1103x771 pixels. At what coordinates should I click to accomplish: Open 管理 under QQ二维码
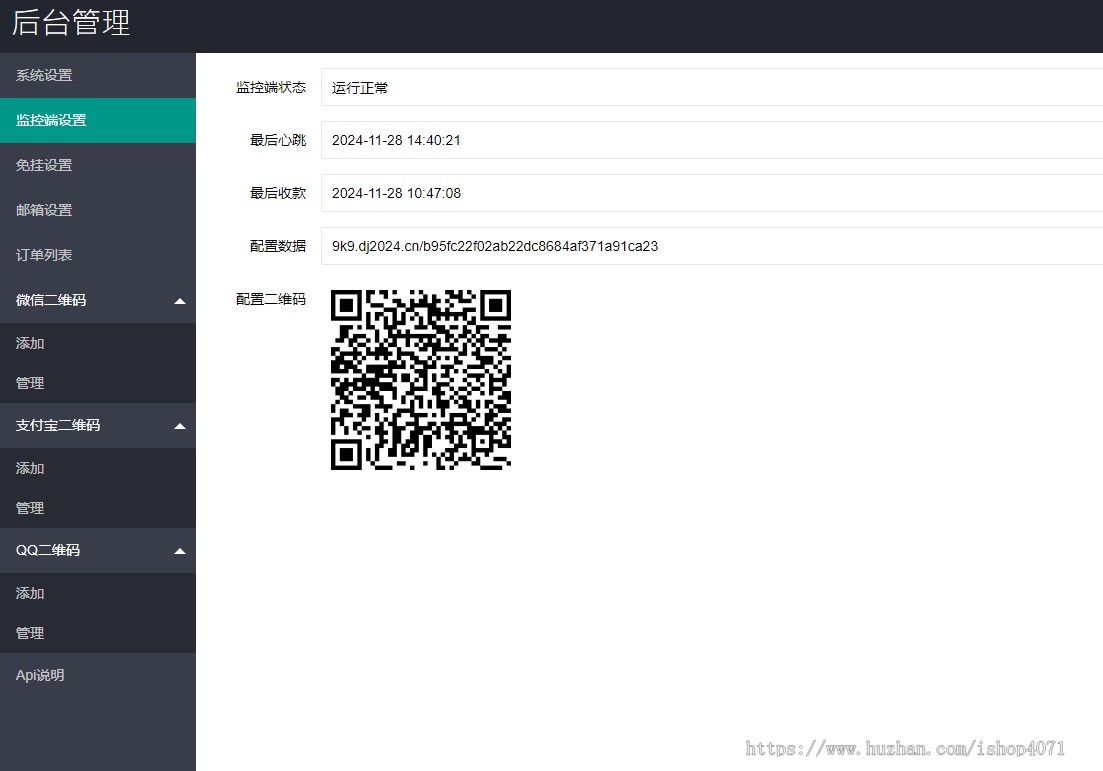(98, 633)
